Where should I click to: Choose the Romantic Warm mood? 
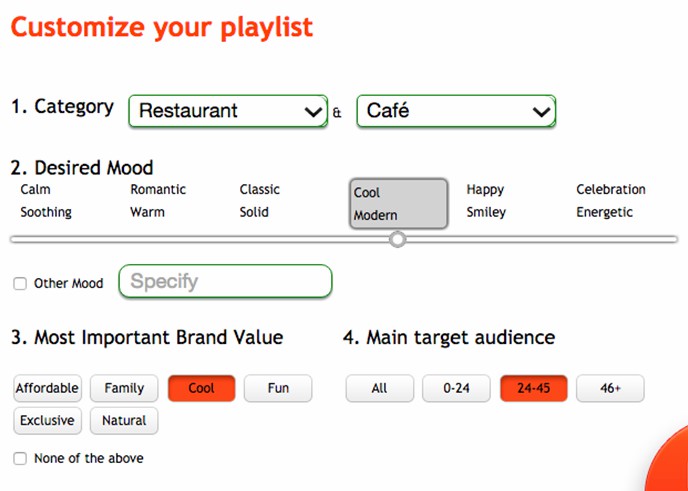pyautogui.click(x=158, y=201)
